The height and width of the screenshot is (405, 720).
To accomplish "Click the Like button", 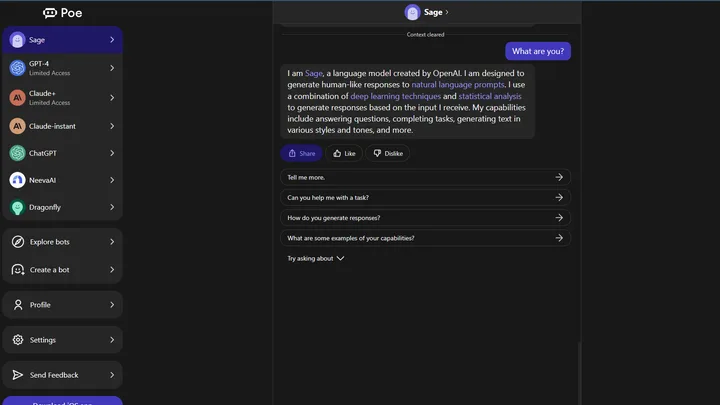I will click(344, 153).
